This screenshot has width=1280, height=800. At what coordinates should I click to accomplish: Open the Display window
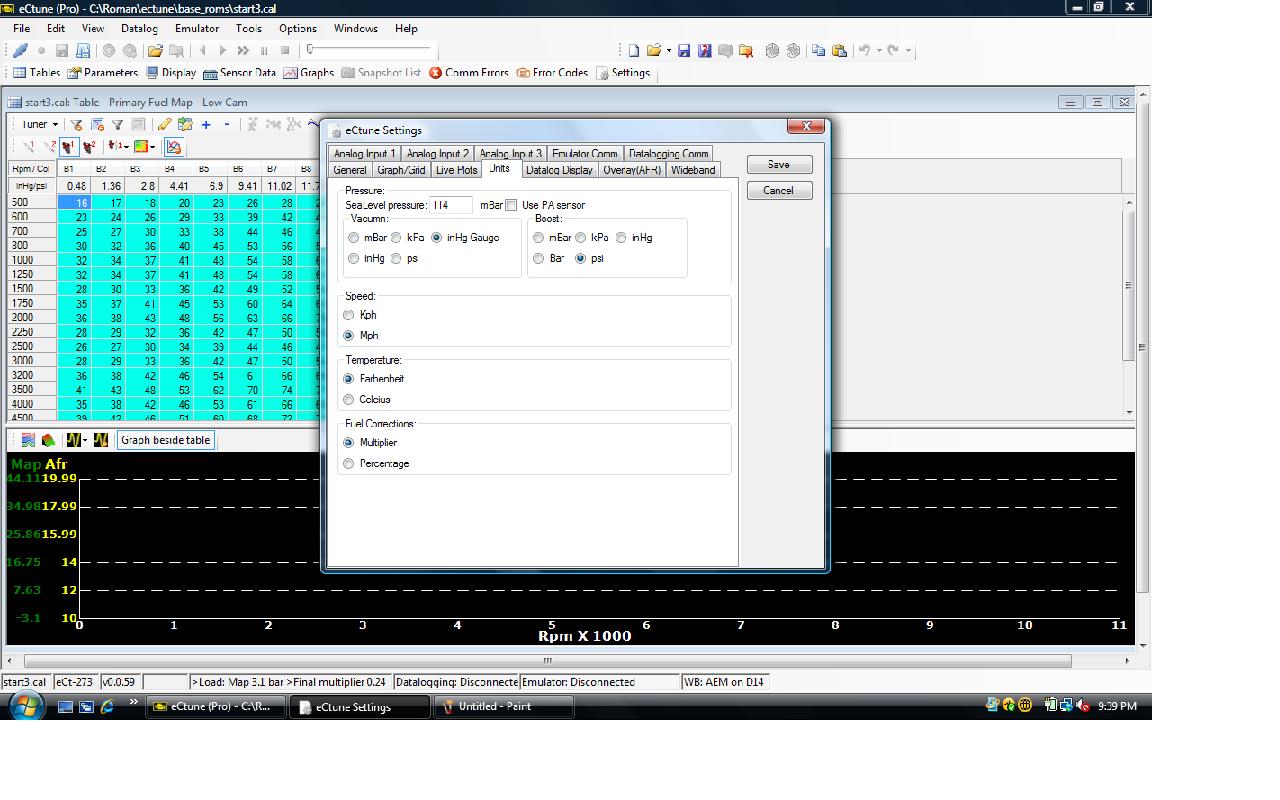click(x=171, y=73)
